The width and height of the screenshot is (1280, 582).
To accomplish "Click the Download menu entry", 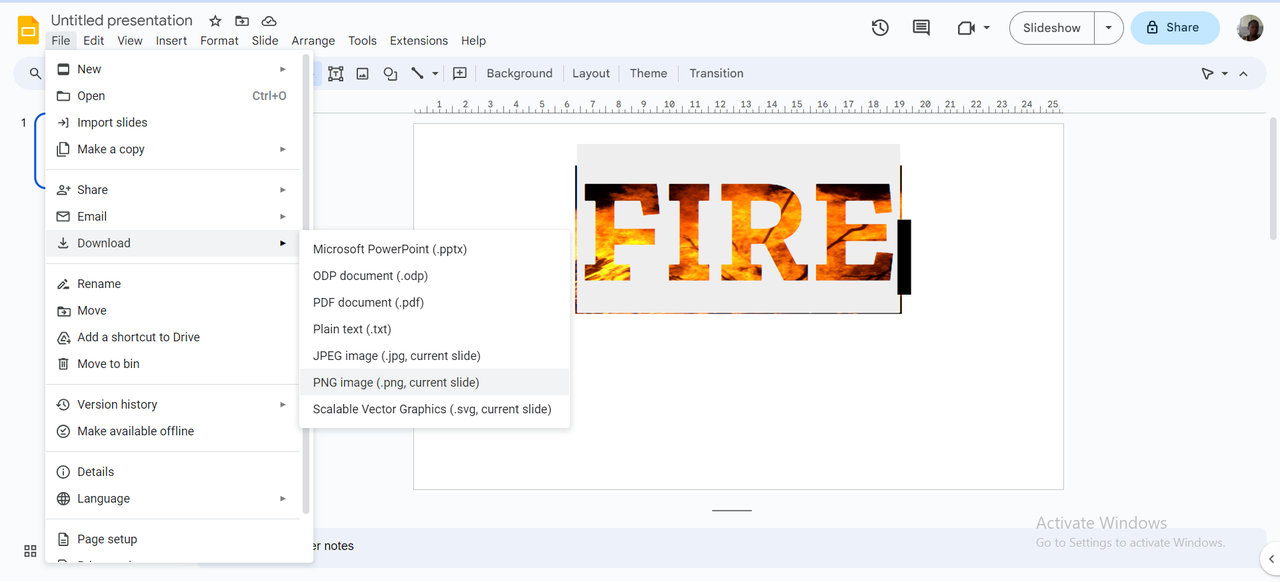I will (x=173, y=243).
